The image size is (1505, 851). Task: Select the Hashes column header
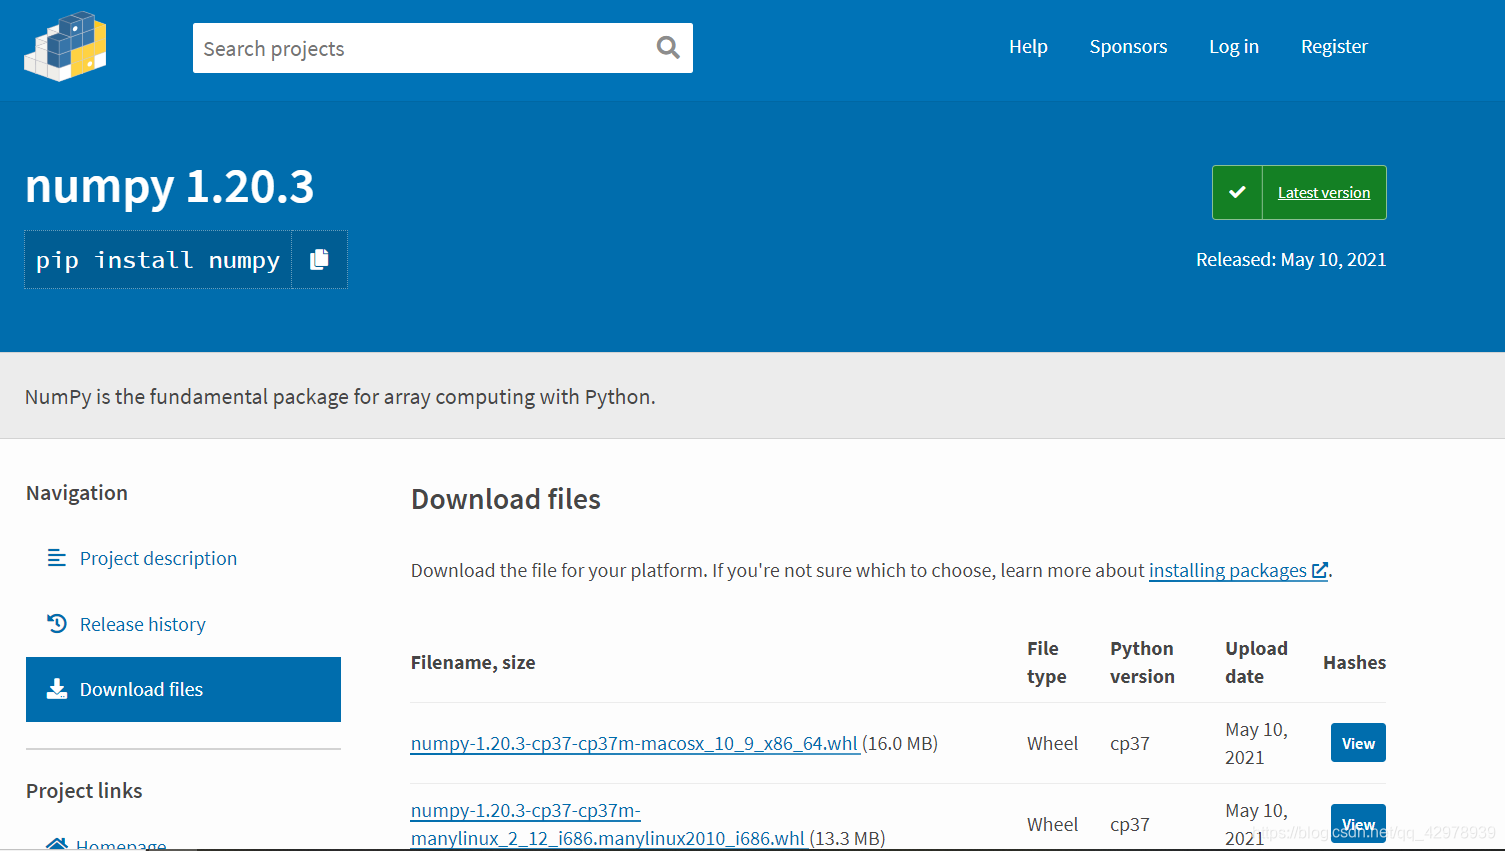point(1354,662)
